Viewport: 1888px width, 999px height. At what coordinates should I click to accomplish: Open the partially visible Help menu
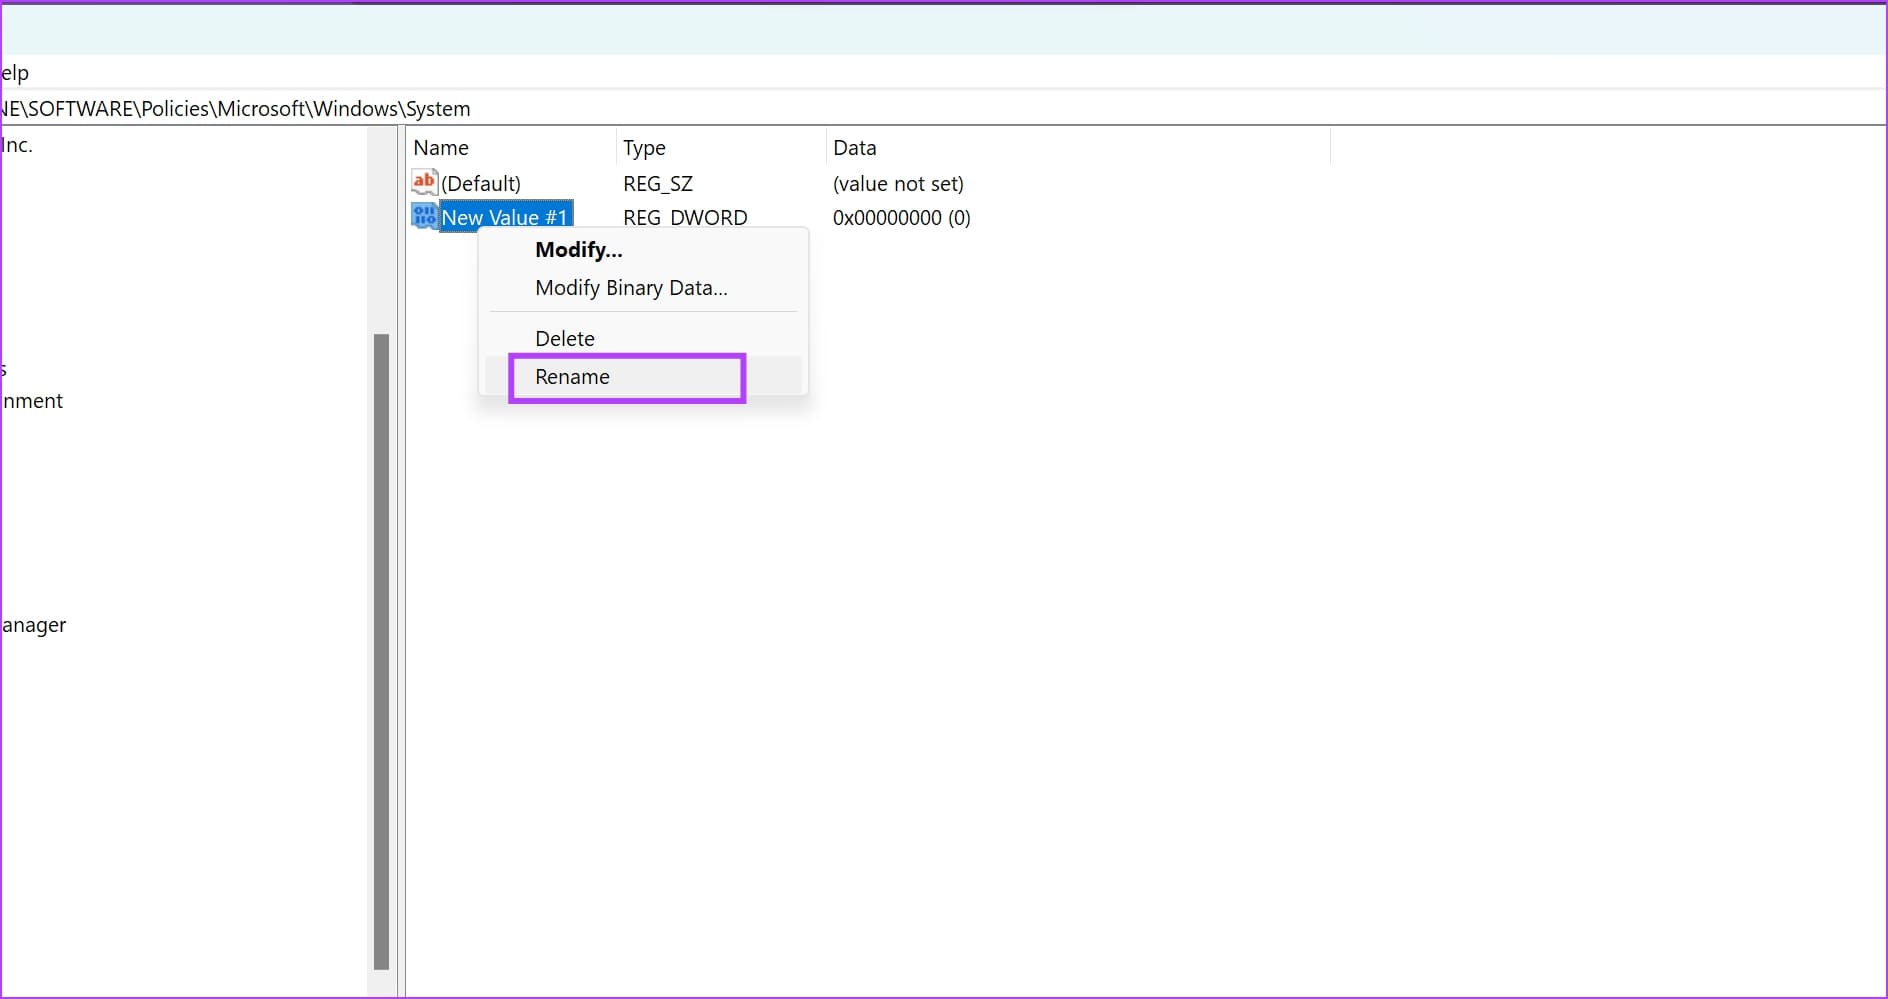pos(15,73)
